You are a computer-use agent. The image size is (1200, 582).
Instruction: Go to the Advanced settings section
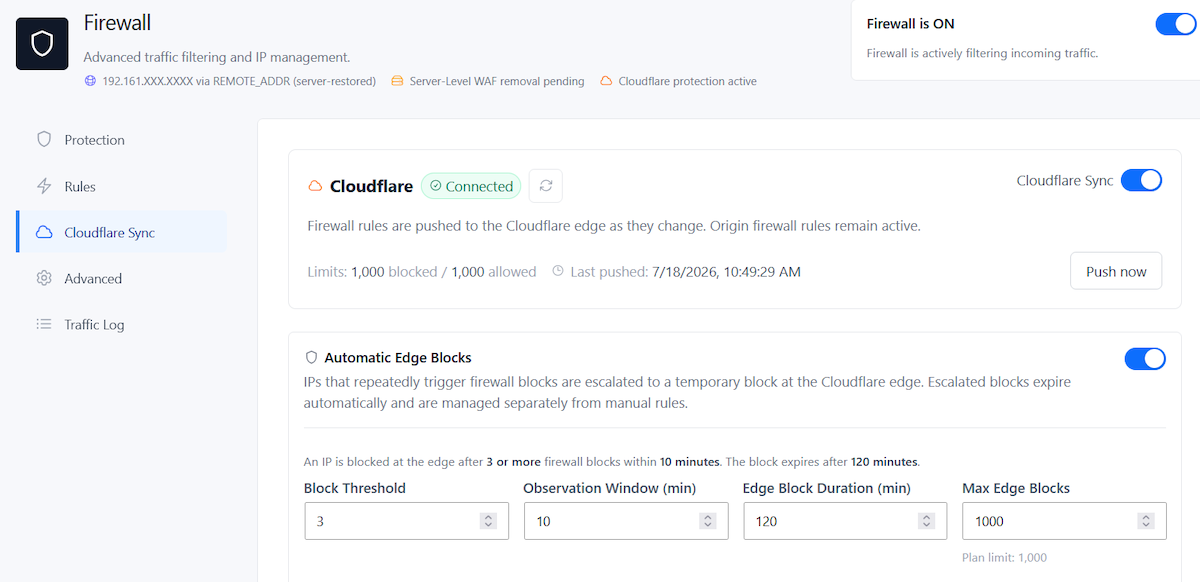[x=122, y=278]
